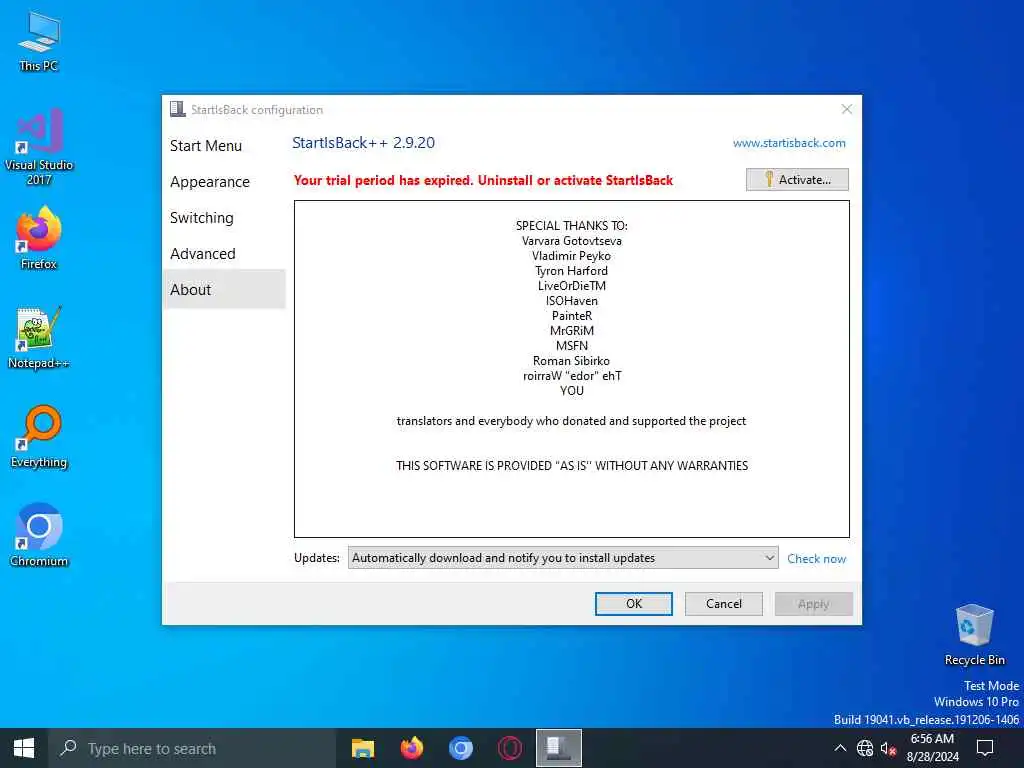1024x768 pixels.
Task: Open Notepad++ desktop shortcut
Action: point(39,338)
